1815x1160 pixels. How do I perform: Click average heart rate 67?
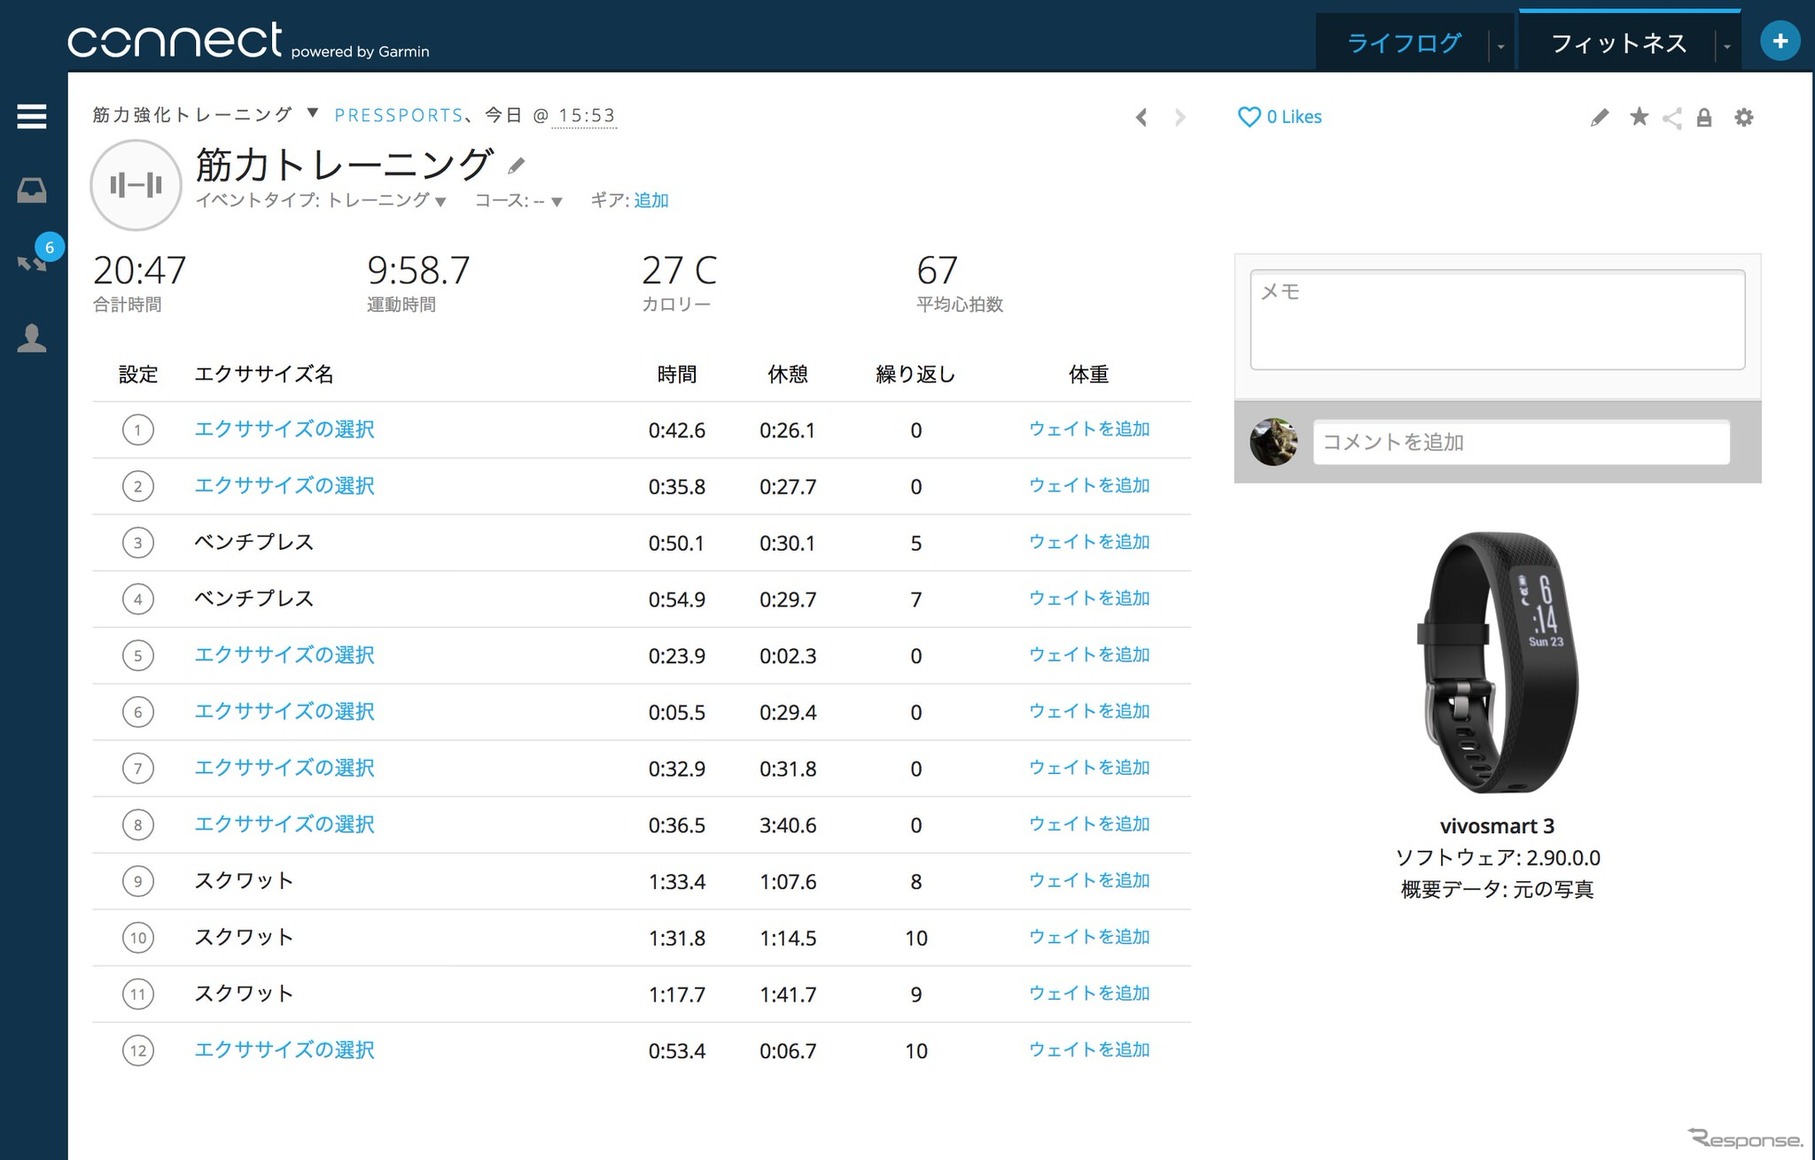937,270
